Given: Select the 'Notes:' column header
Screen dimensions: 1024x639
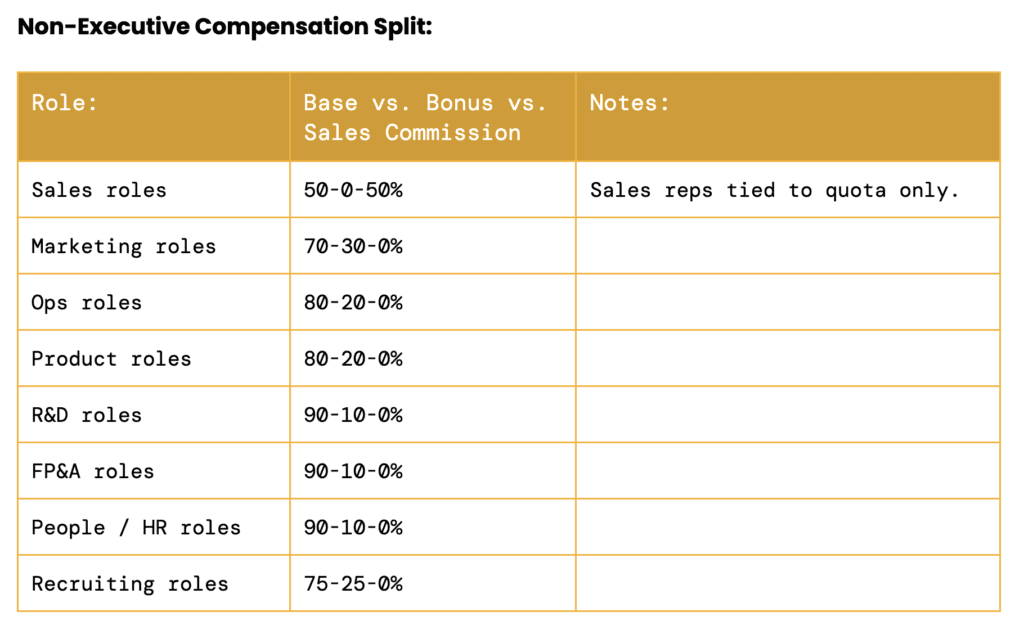Looking at the screenshot, I should coord(630,102).
